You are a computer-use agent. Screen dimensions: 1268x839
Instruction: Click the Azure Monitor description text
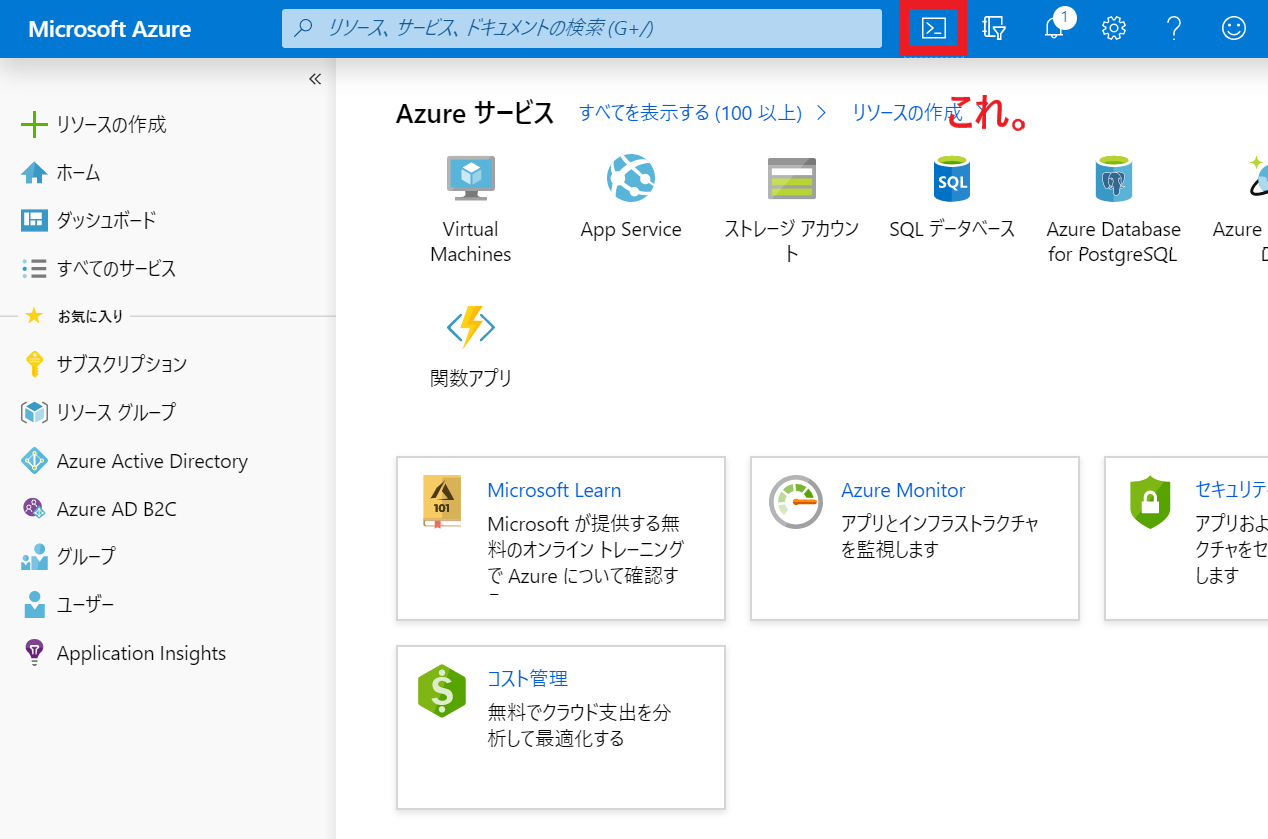coord(939,536)
